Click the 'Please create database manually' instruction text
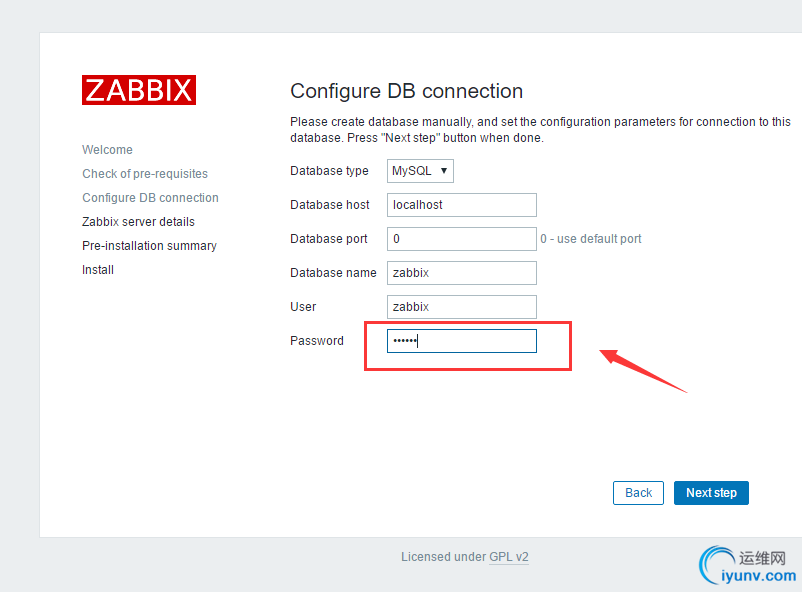The height and width of the screenshot is (592, 802). click(540, 130)
